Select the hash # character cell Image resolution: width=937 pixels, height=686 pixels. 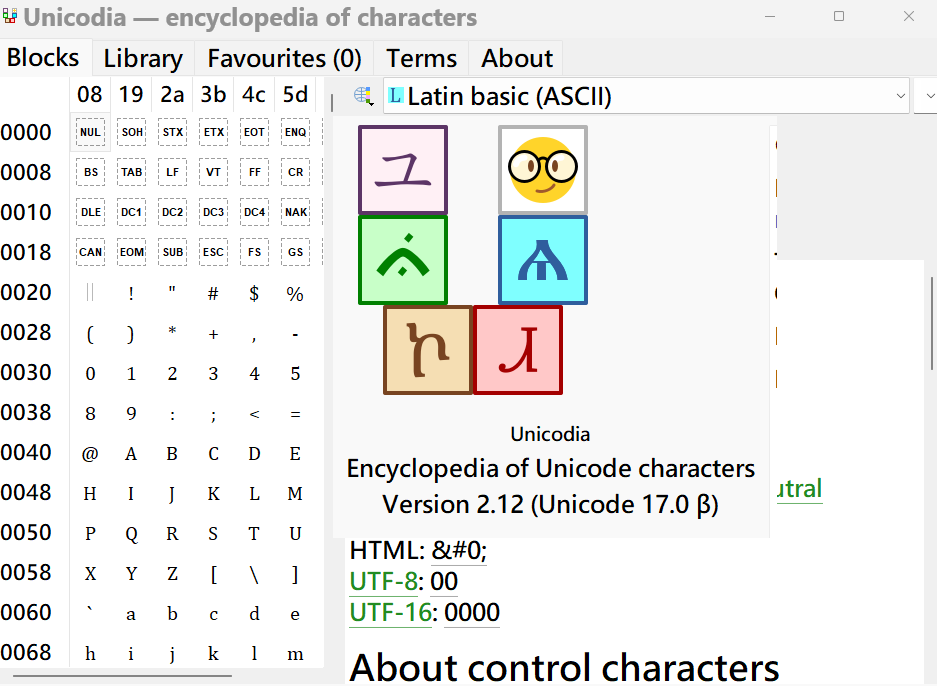[x=213, y=292]
